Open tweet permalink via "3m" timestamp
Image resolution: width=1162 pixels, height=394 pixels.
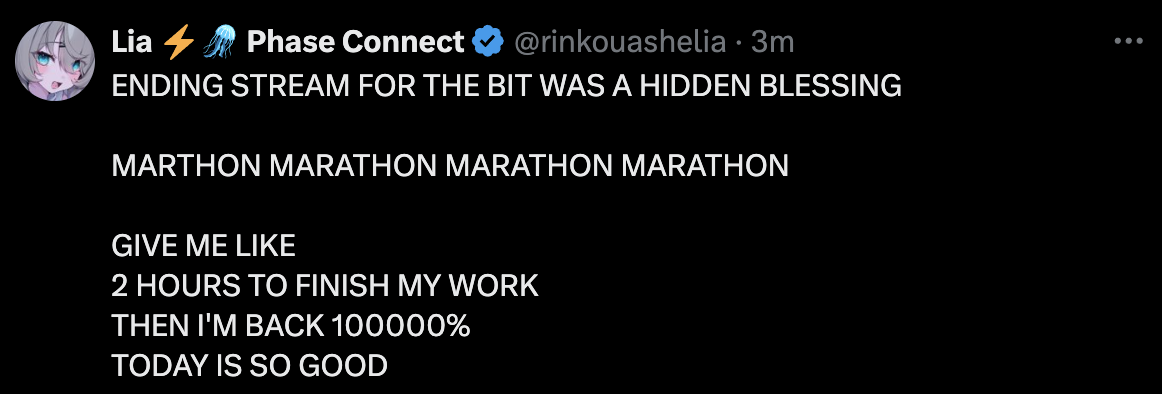772,43
